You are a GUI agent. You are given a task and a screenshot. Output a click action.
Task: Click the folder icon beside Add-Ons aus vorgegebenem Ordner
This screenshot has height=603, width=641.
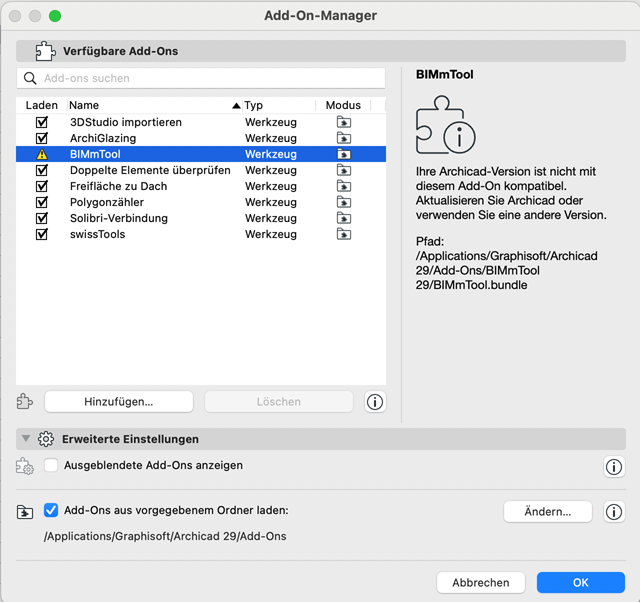click(x=25, y=512)
